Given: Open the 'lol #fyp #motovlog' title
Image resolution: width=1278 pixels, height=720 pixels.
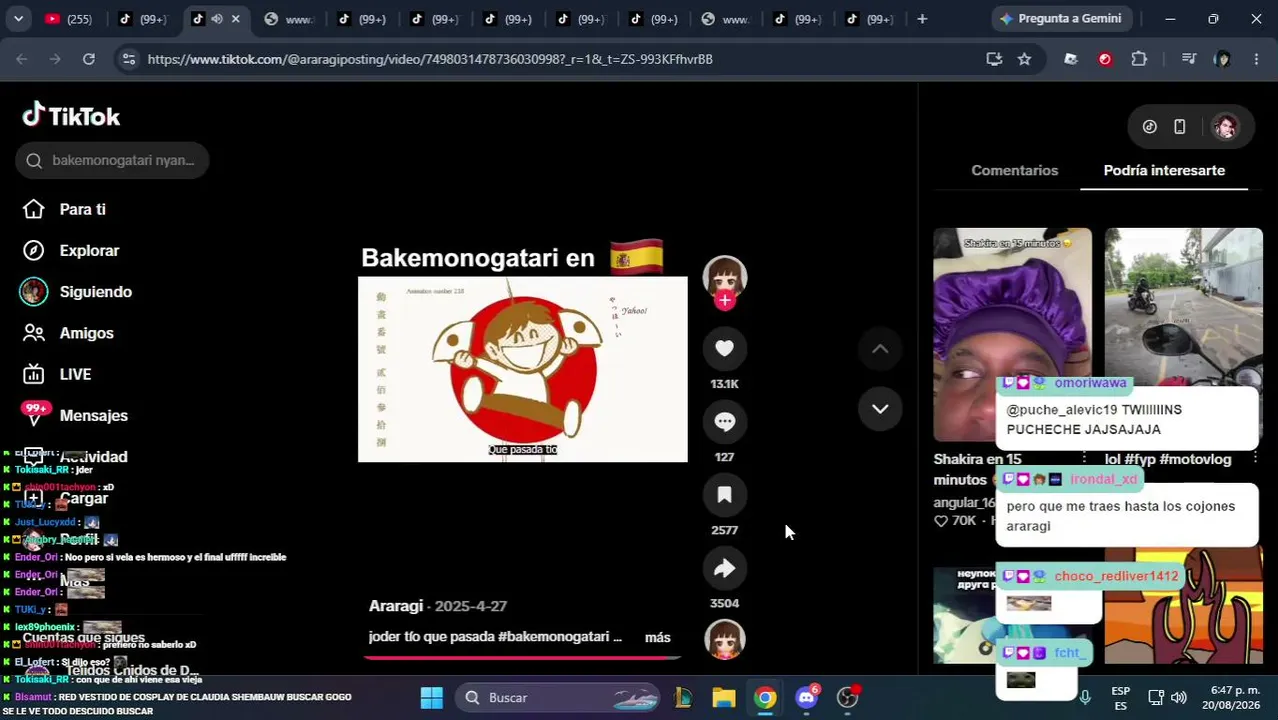Looking at the screenshot, I should tap(1168, 459).
